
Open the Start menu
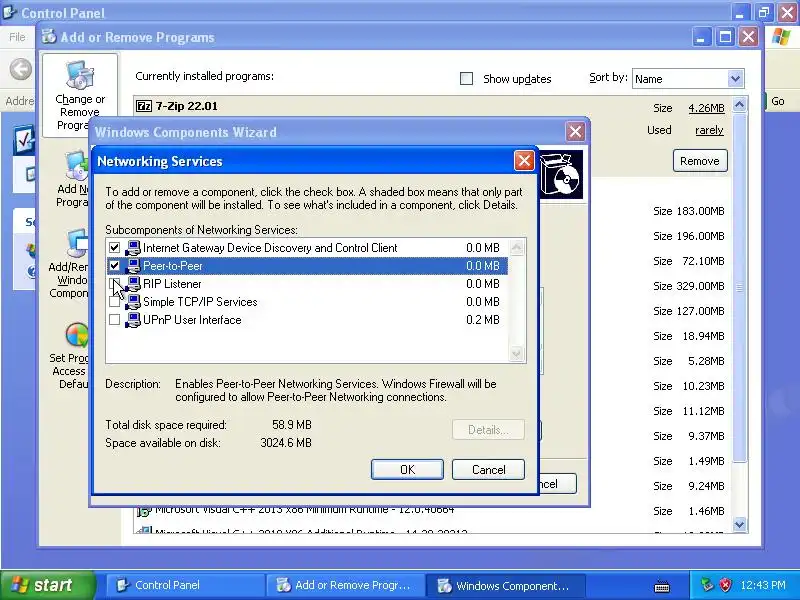pos(47,585)
